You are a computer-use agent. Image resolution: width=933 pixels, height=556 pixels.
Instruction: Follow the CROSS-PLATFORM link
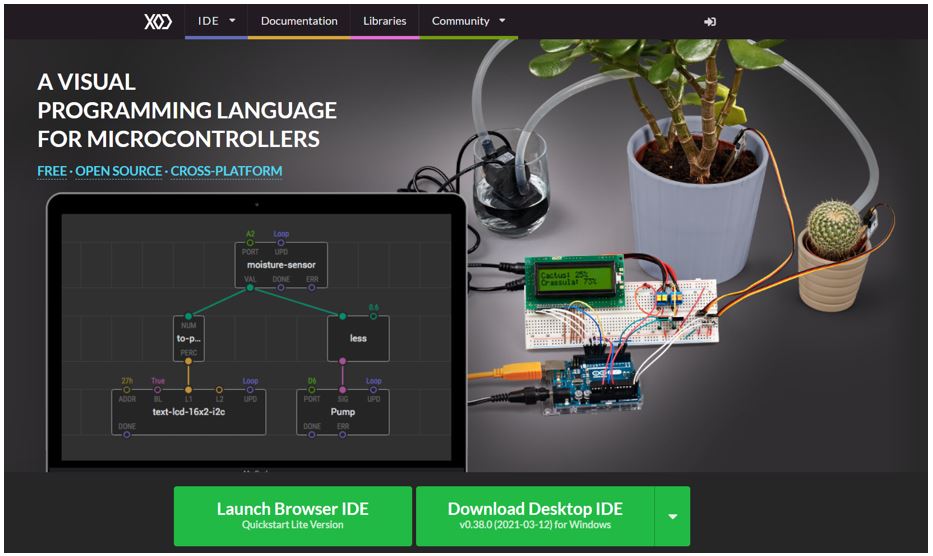(226, 171)
